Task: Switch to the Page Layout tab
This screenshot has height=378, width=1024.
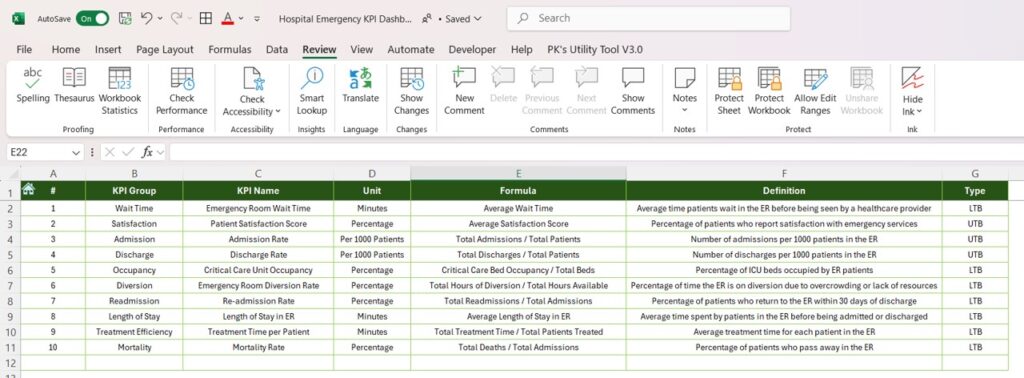Action: coord(165,49)
